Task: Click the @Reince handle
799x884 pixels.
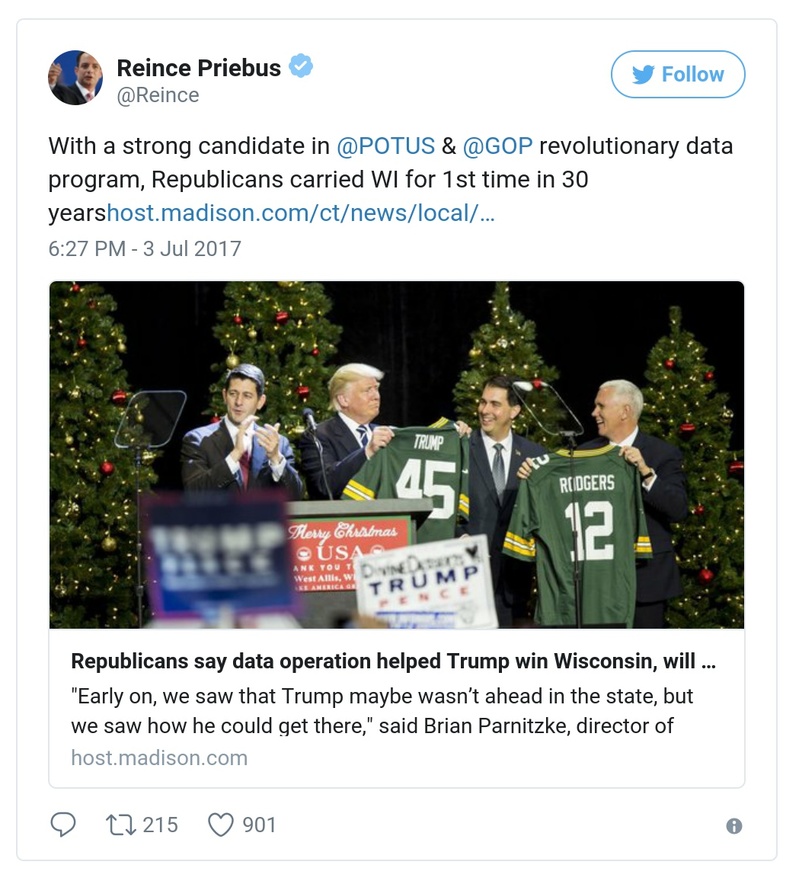Action: [158, 95]
